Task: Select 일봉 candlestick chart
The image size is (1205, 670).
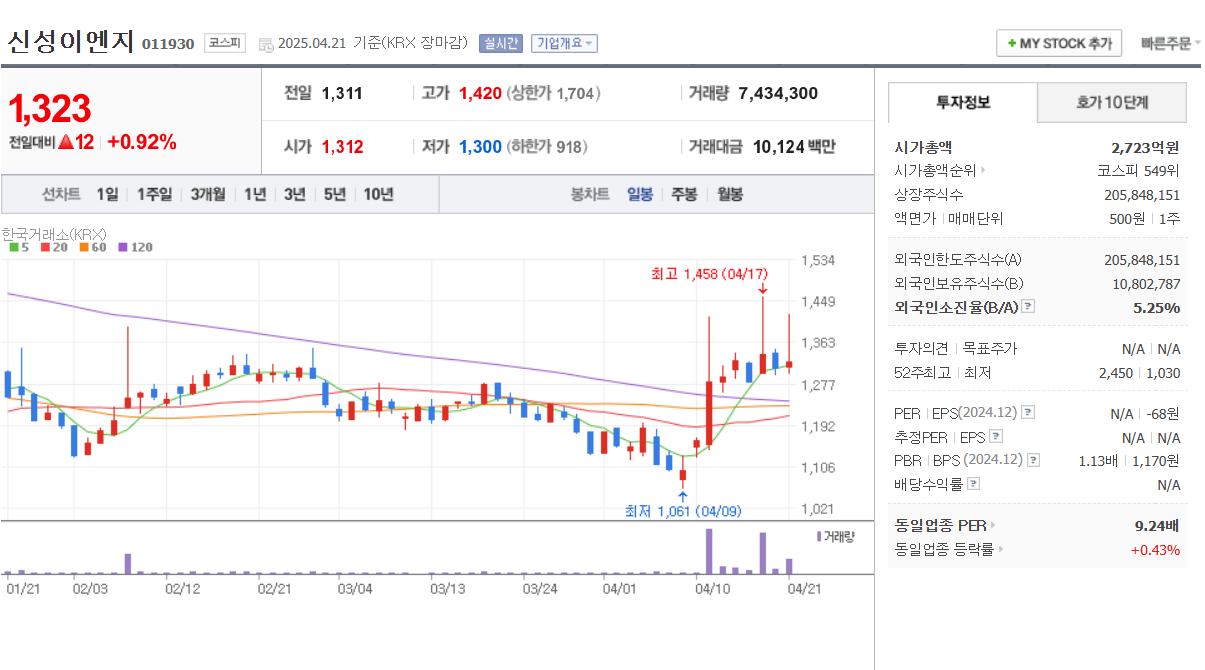Action: (640, 194)
